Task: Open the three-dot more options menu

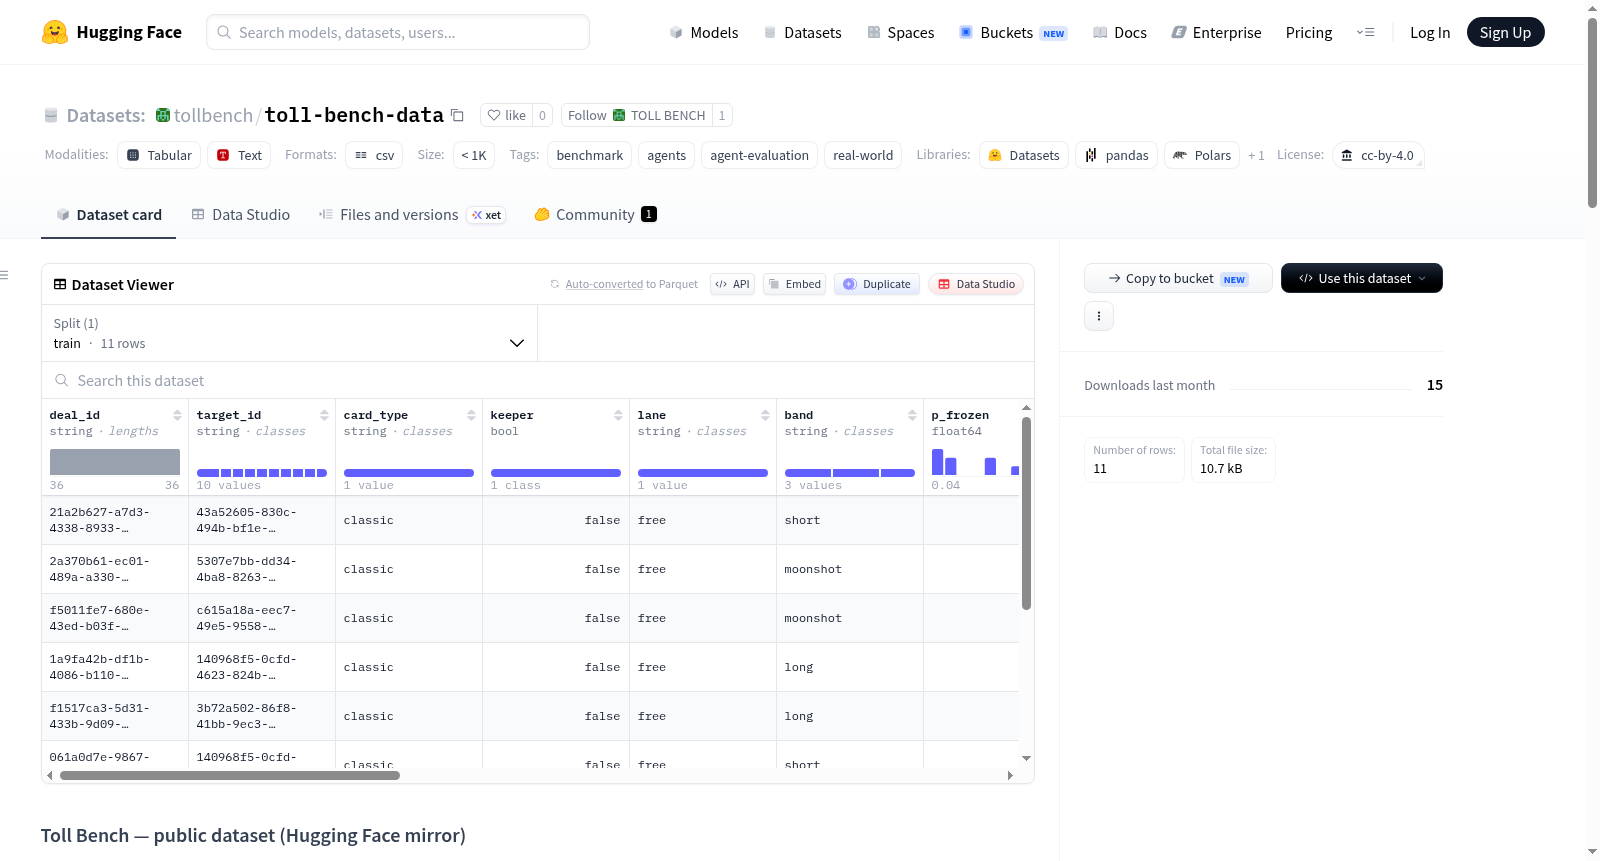Action: pyautogui.click(x=1099, y=316)
